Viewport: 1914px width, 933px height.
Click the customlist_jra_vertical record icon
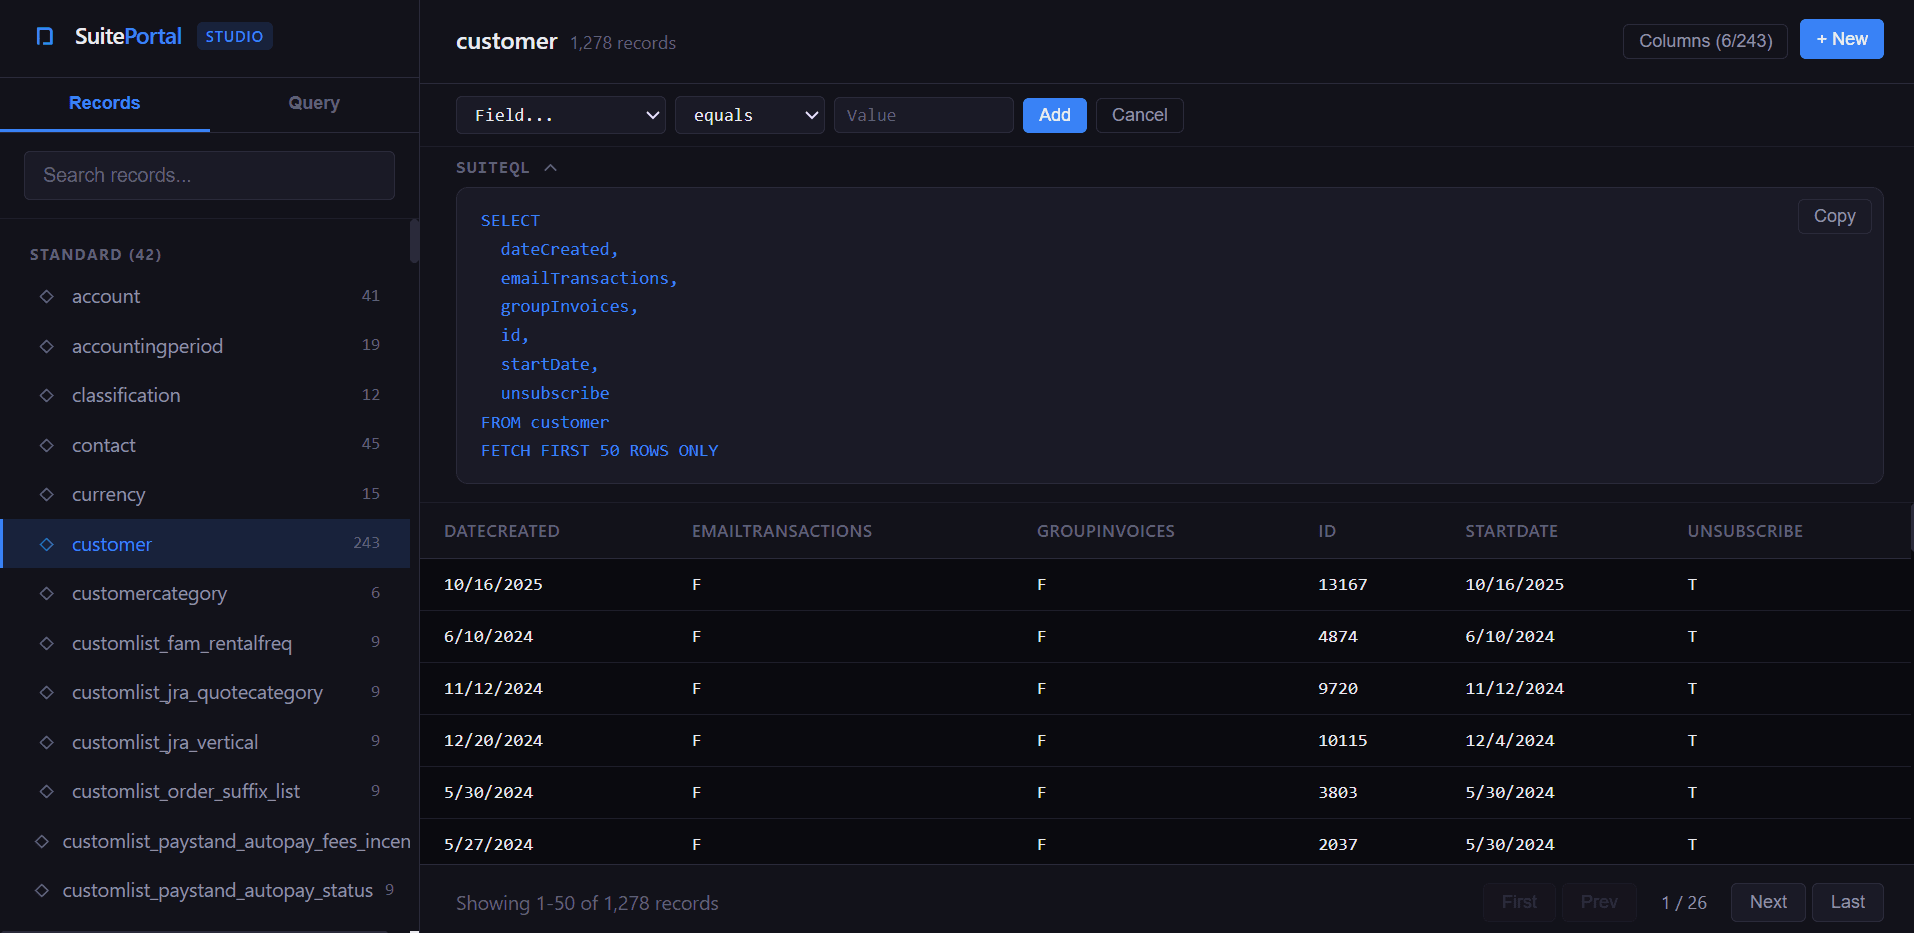tap(46, 741)
